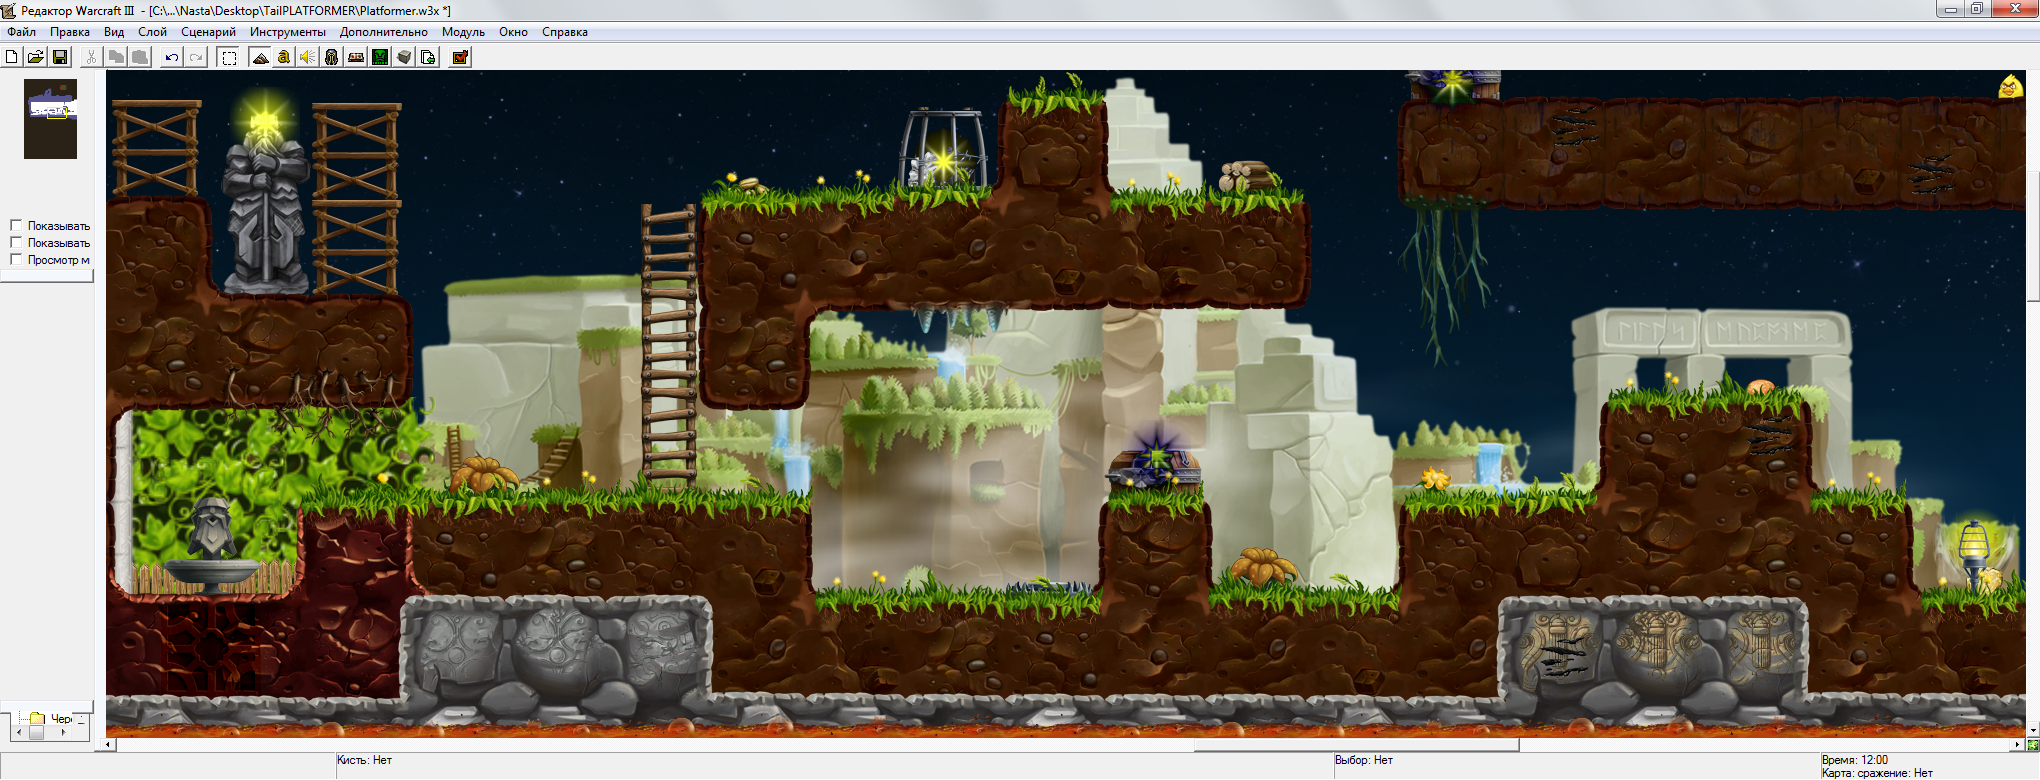Tick the second 'Показывать' checkbox
The image size is (2040, 780).
click(x=16, y=242)
